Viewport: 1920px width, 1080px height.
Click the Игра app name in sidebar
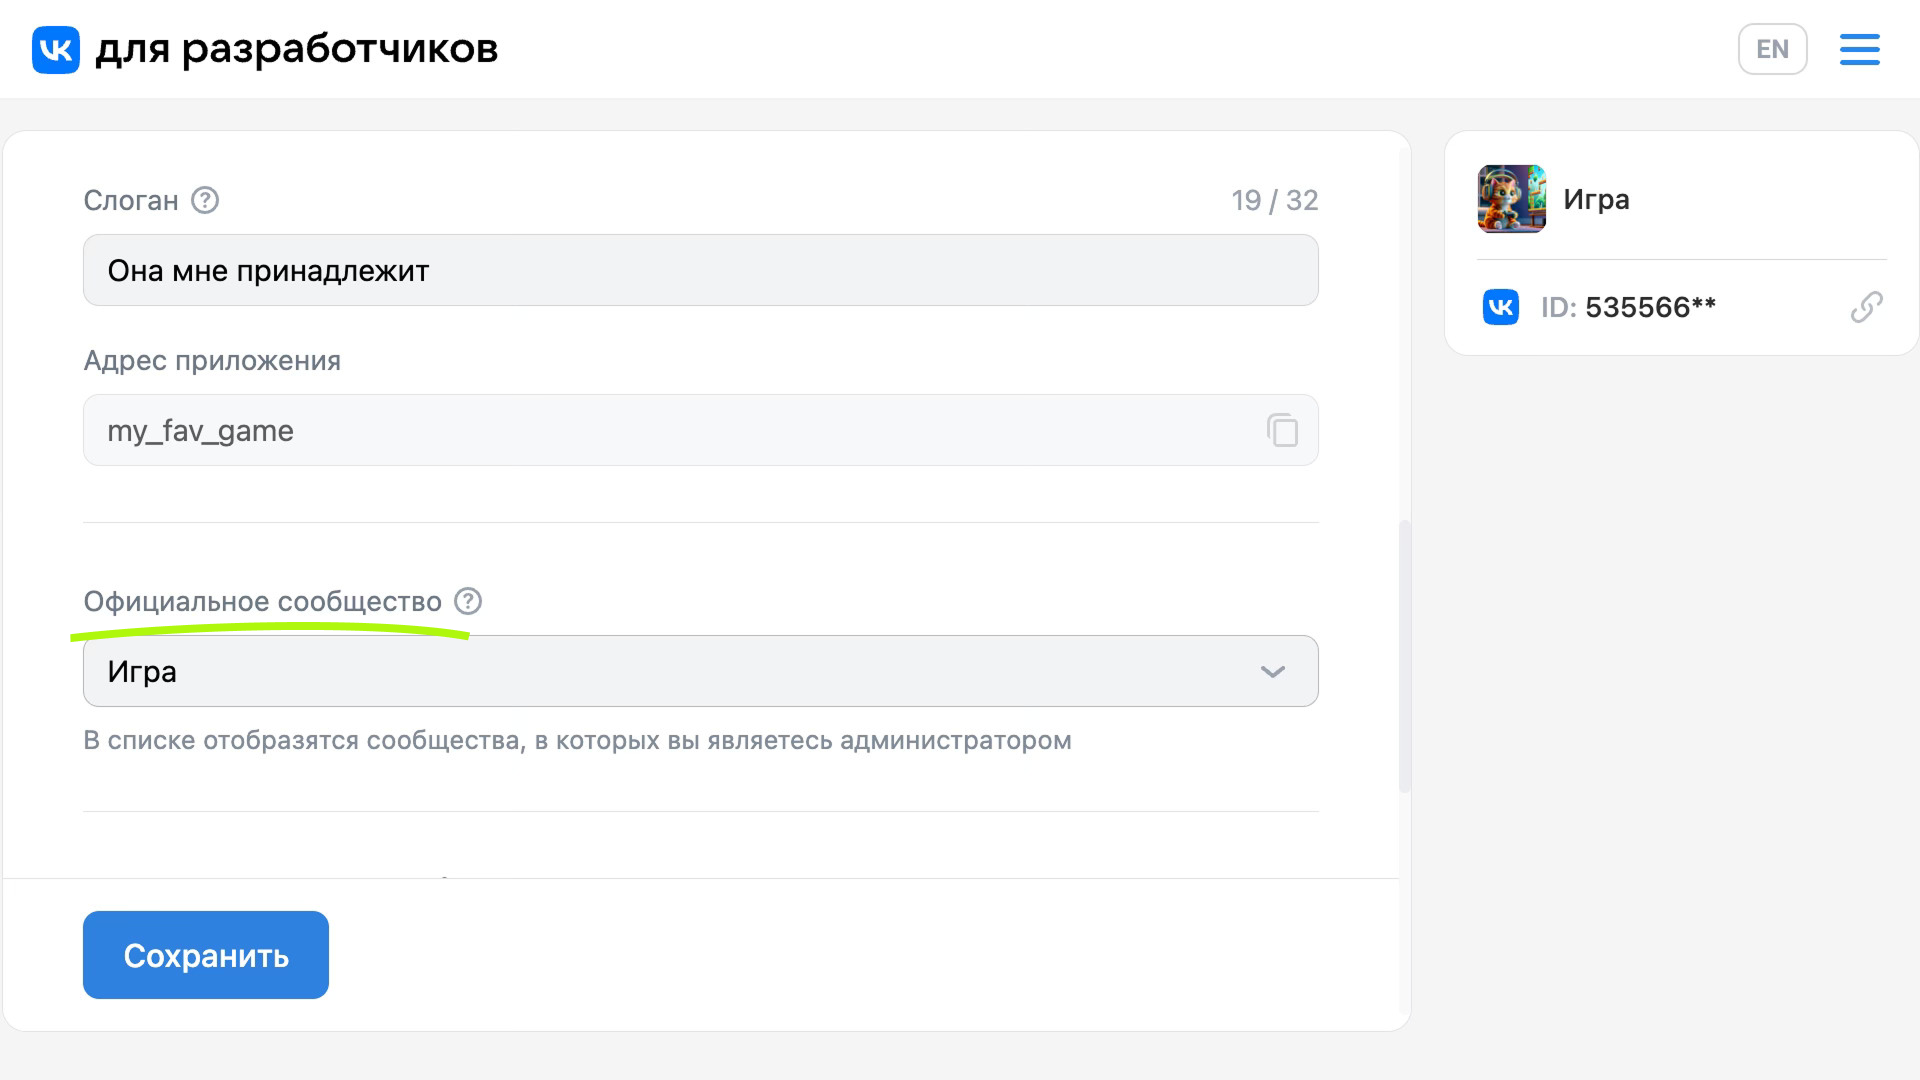pyautogui.click(x=1596, y=199)
